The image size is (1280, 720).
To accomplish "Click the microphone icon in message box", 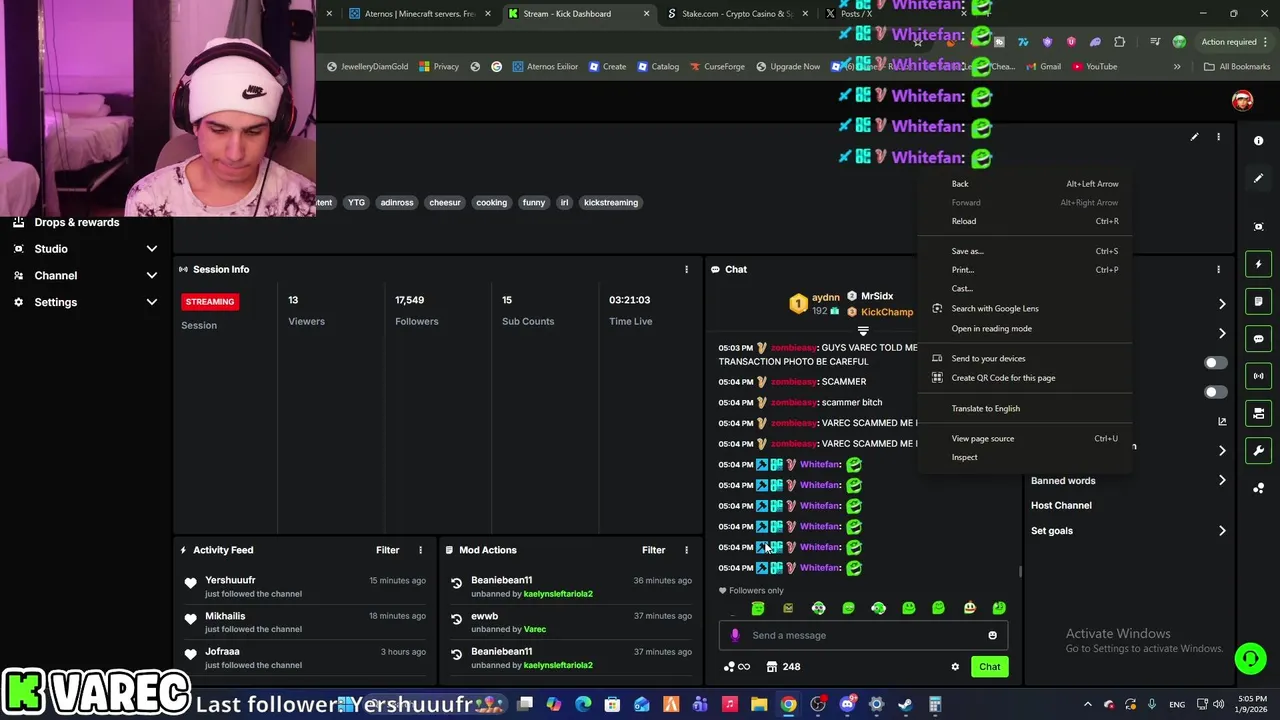I will pos(735,635).
